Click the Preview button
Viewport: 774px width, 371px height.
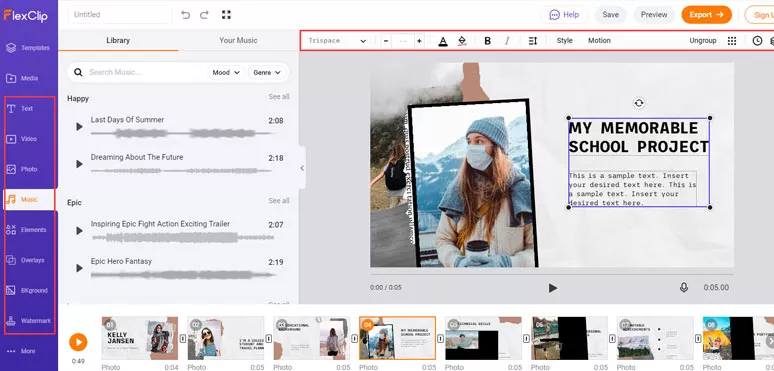654,15
